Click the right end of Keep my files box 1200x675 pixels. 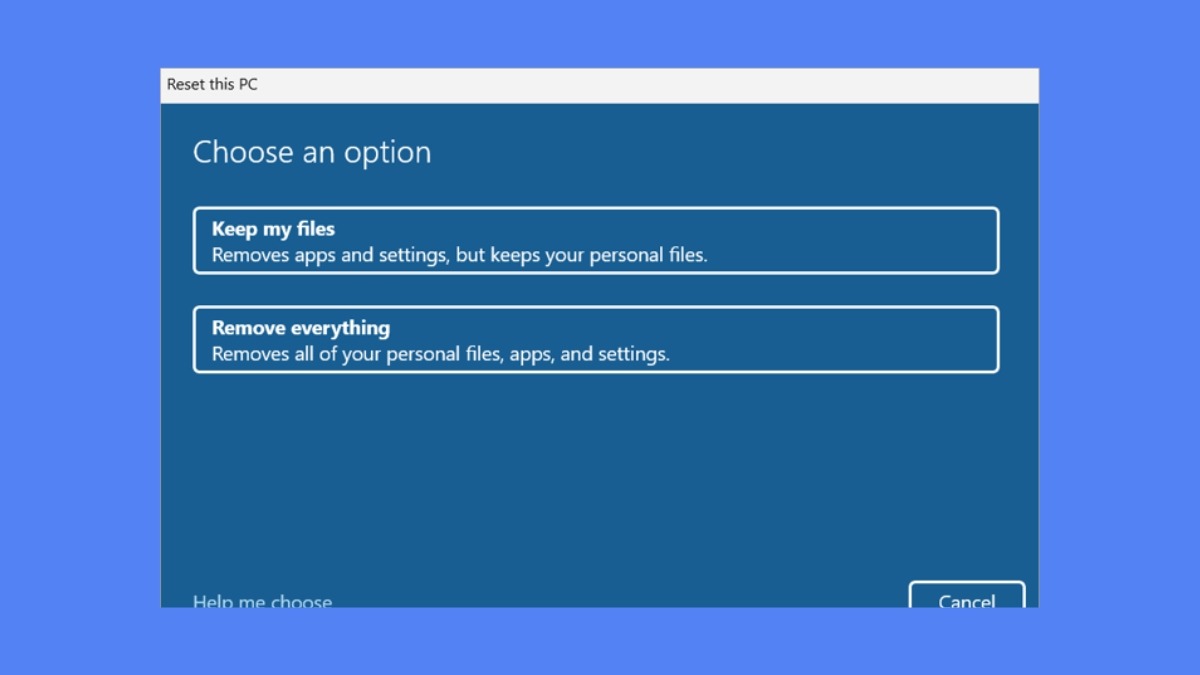(960, 240)
